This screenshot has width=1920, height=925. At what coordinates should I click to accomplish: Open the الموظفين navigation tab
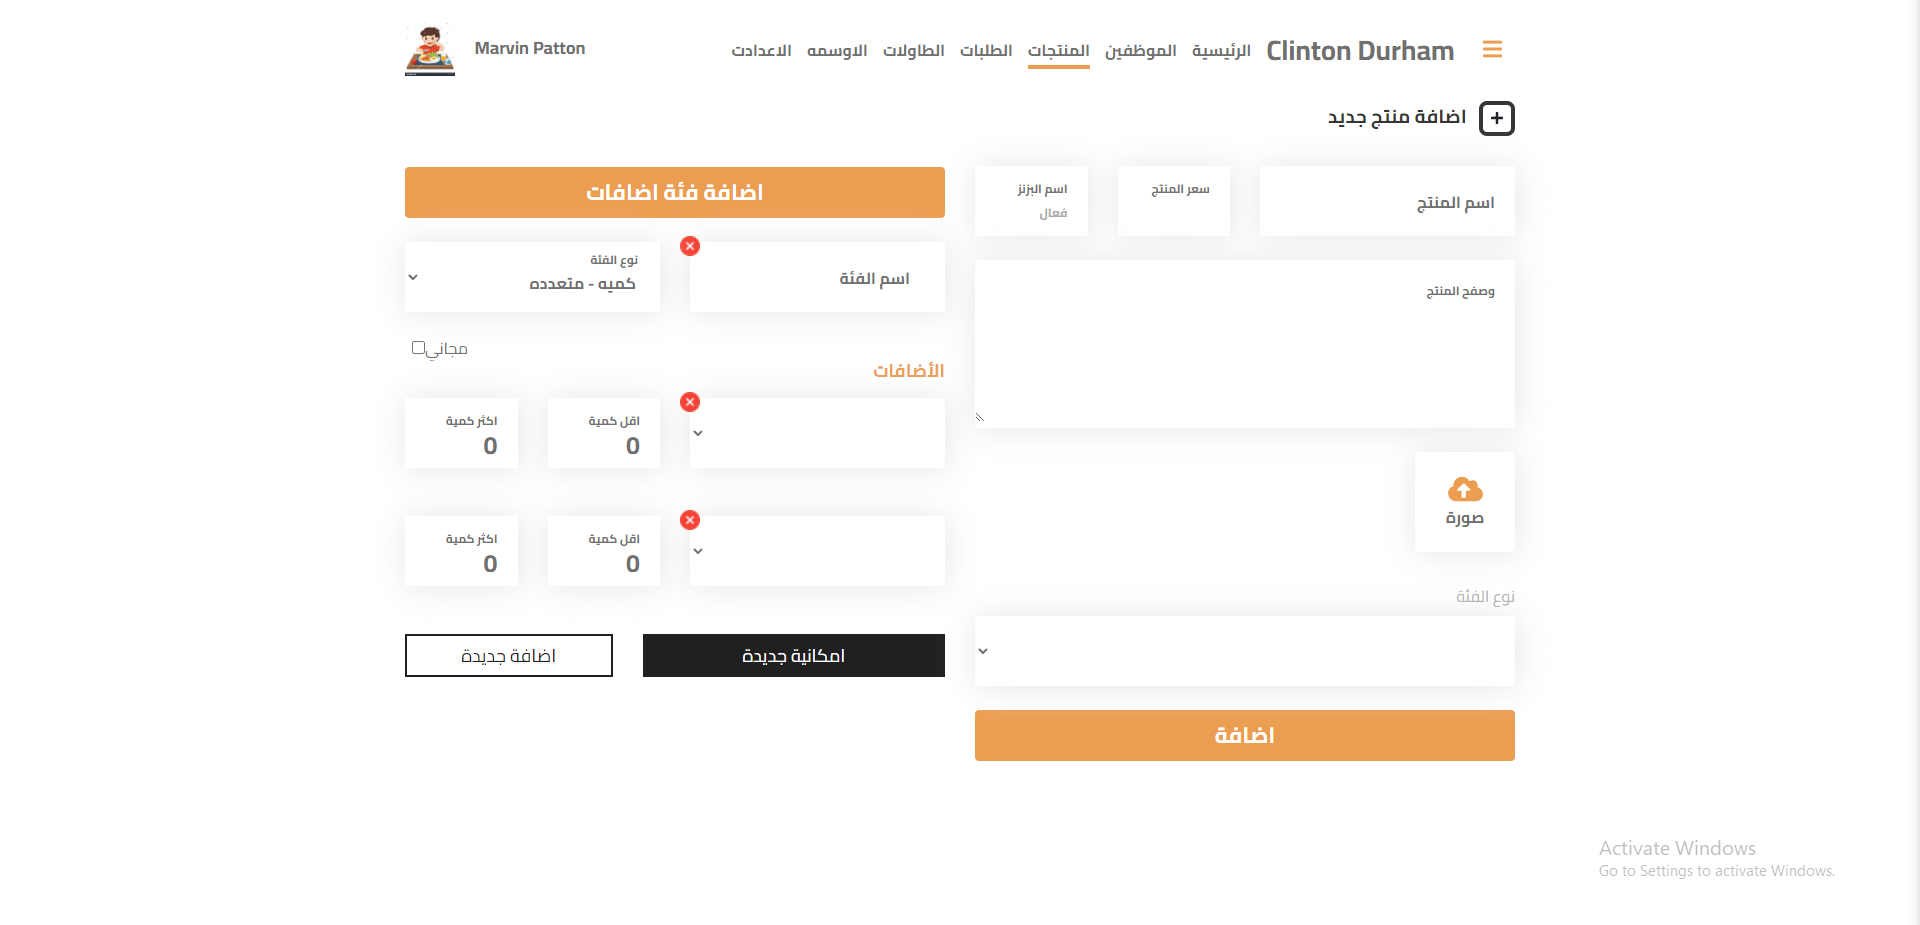coord(1140,51)
